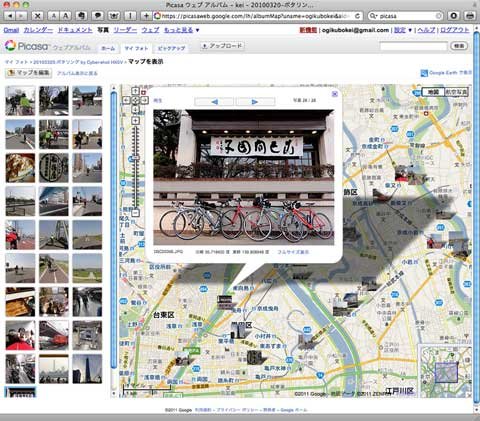Screen dimensions: 480x421
Task: Reload the page from the address bar
Action: click(x=357, y=16)
